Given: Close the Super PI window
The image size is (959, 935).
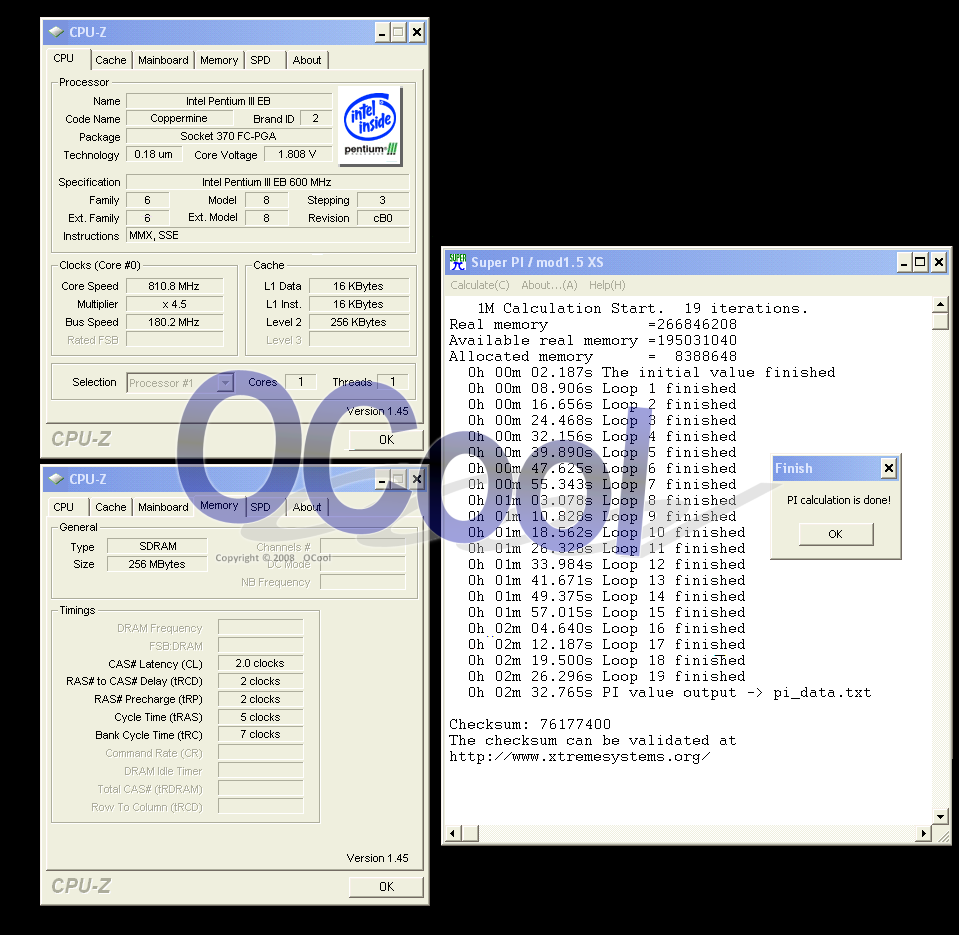Looking at the screenshot, I should 939,263.
